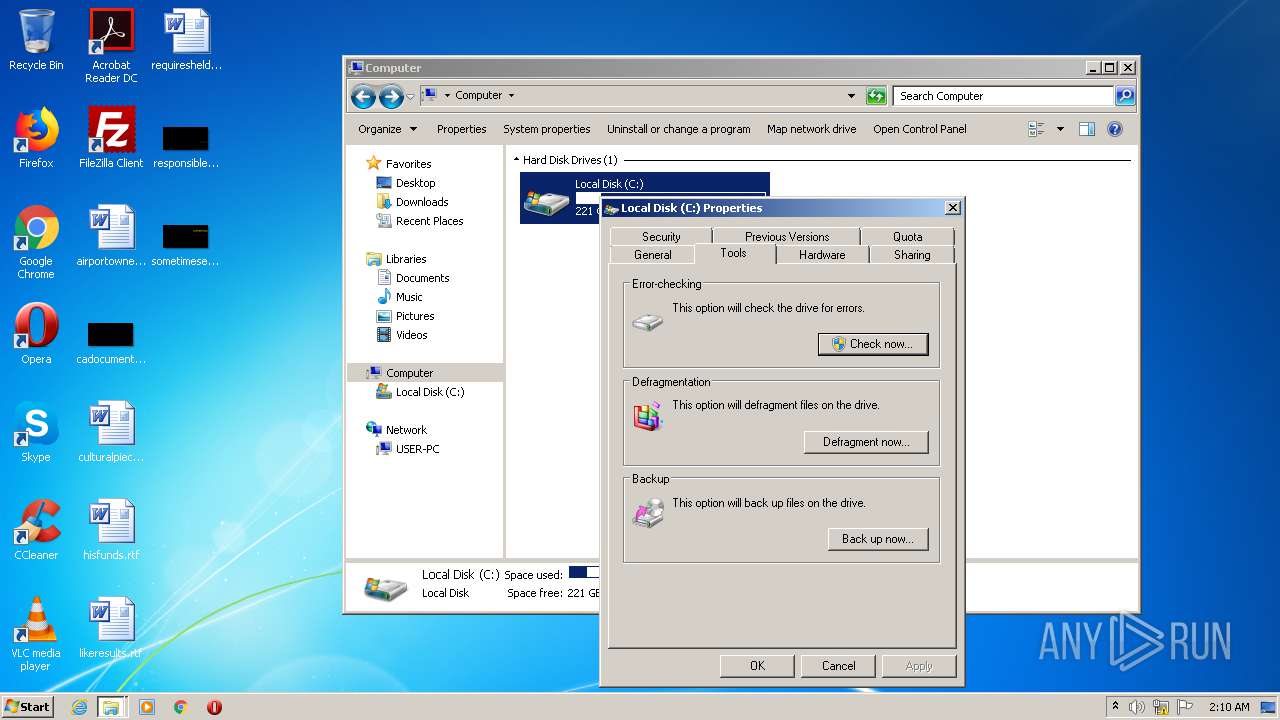Select the requiresheld document icon on desktop
The image size is (1280, 720).
click(x=186, y=40)
